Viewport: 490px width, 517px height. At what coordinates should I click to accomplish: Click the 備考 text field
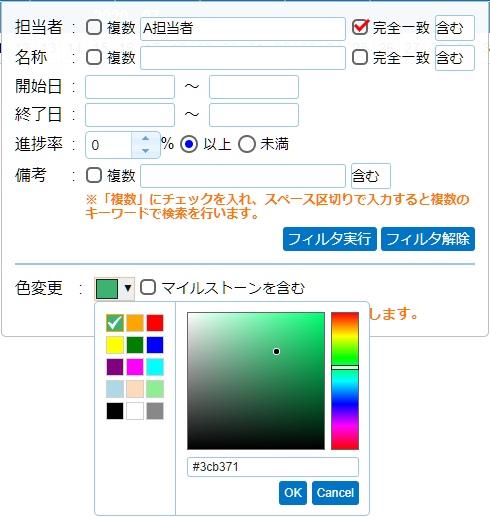(x=243, y=176)
